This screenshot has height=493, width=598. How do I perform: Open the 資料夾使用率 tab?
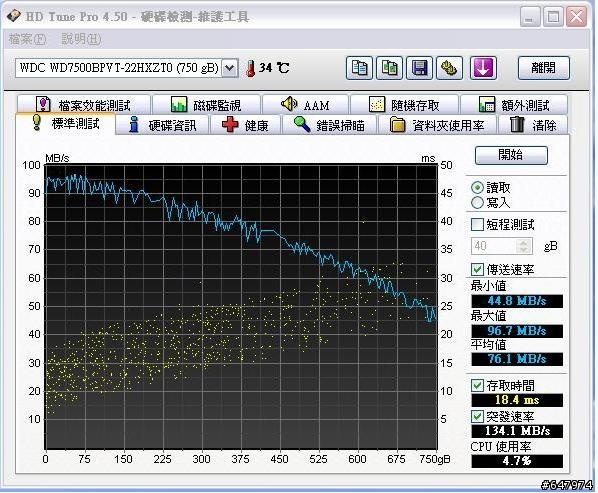coord(437,125)
